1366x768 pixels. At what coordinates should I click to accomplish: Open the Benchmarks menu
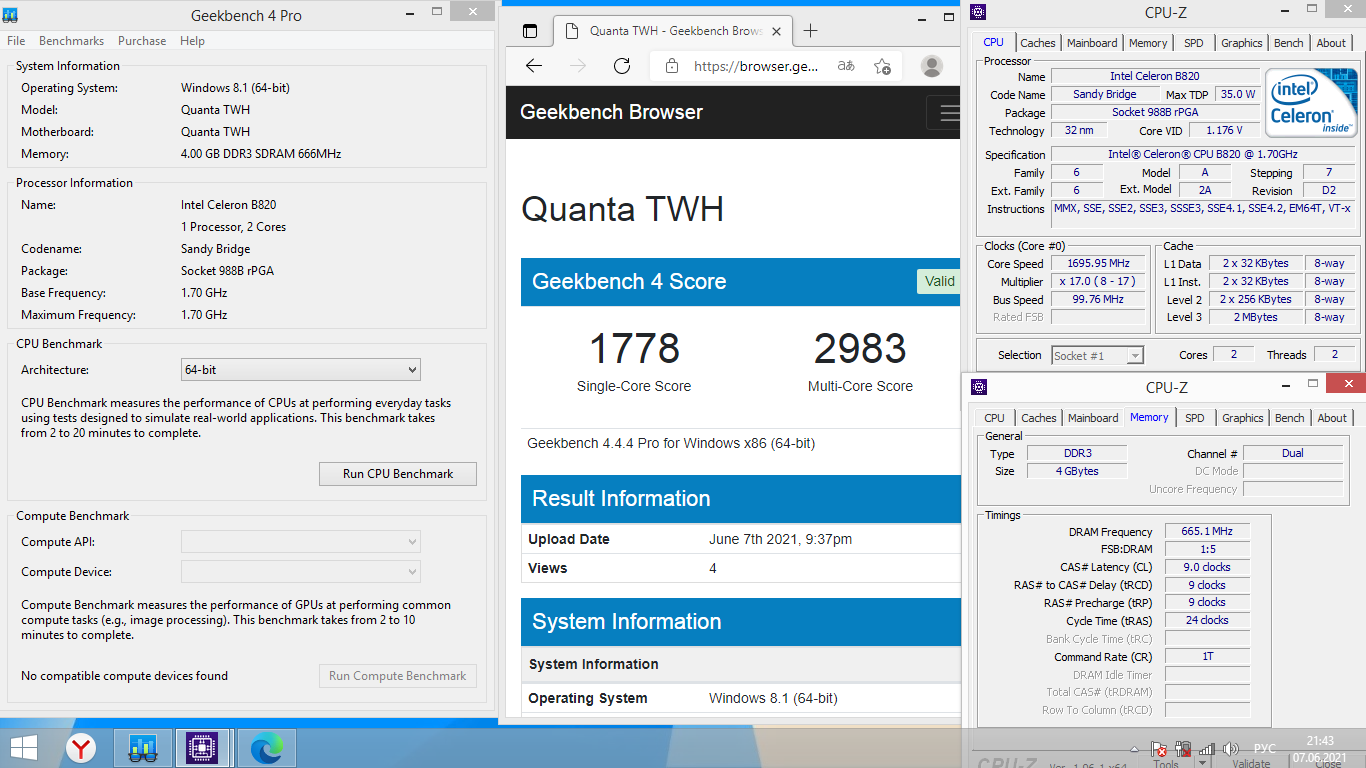tap(71, 41)
